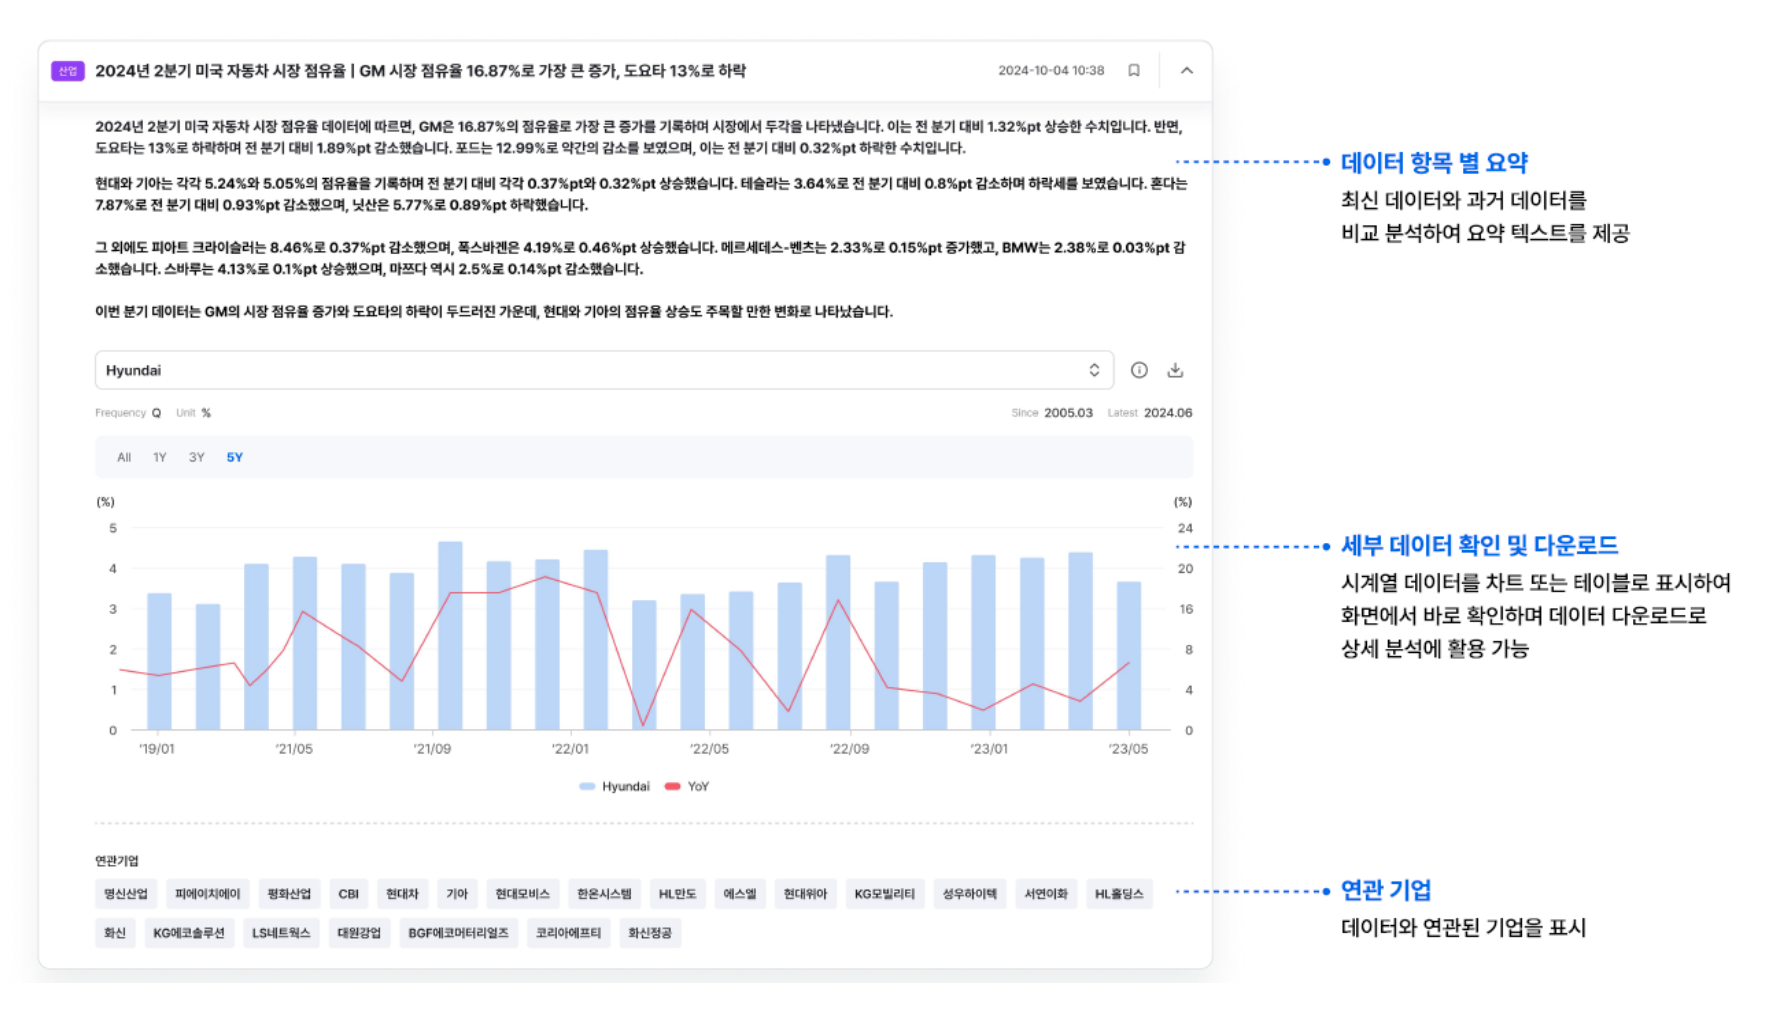The height and width of the screenshot is (1018, 1788).
Task: Click the KG에코솔루션 company tag
Action: 189,932
